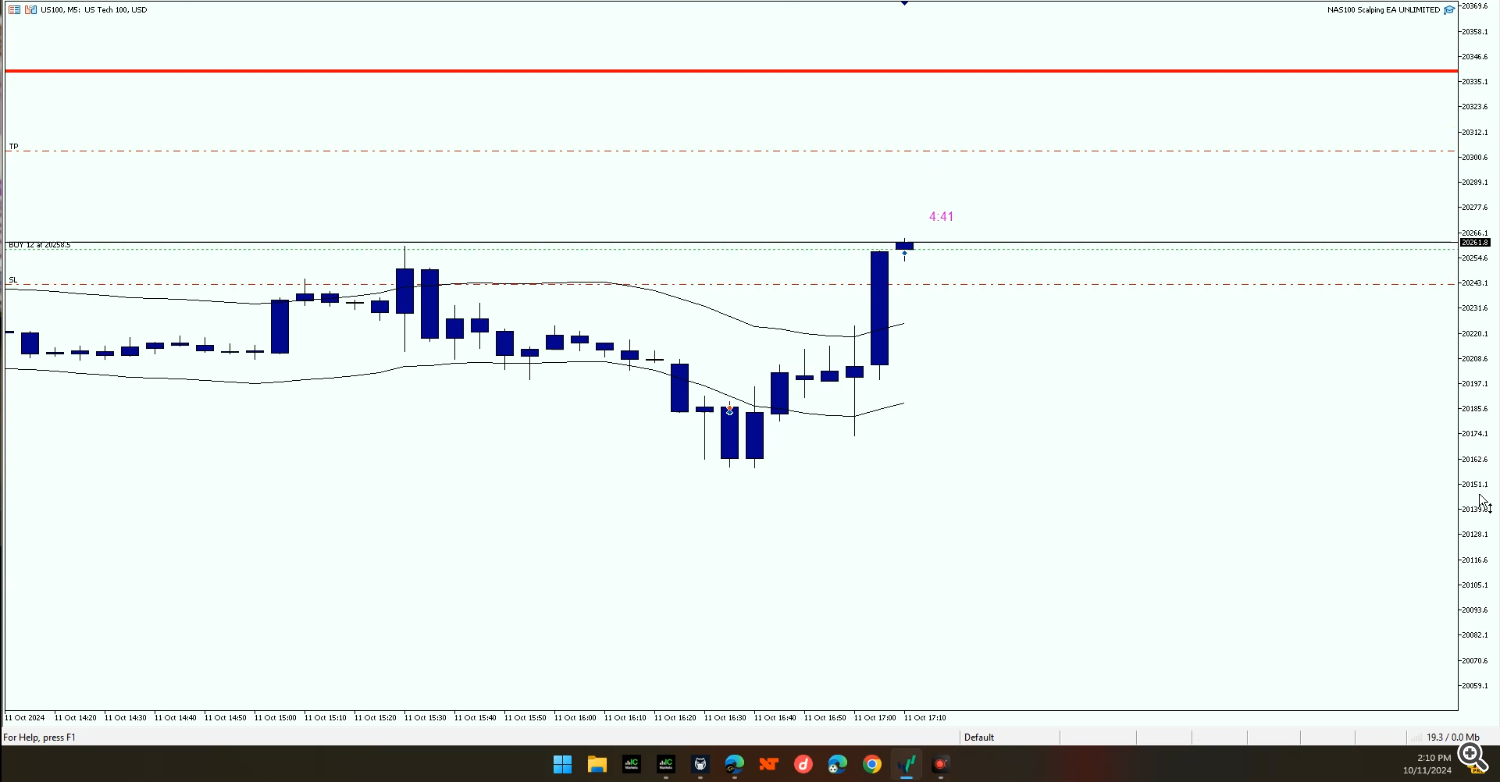The height and width of the screenshot is (782, 1500).
Task: Open the owl-faced app in taskbar
Action: pyautogui.click(x=700, y=765)
